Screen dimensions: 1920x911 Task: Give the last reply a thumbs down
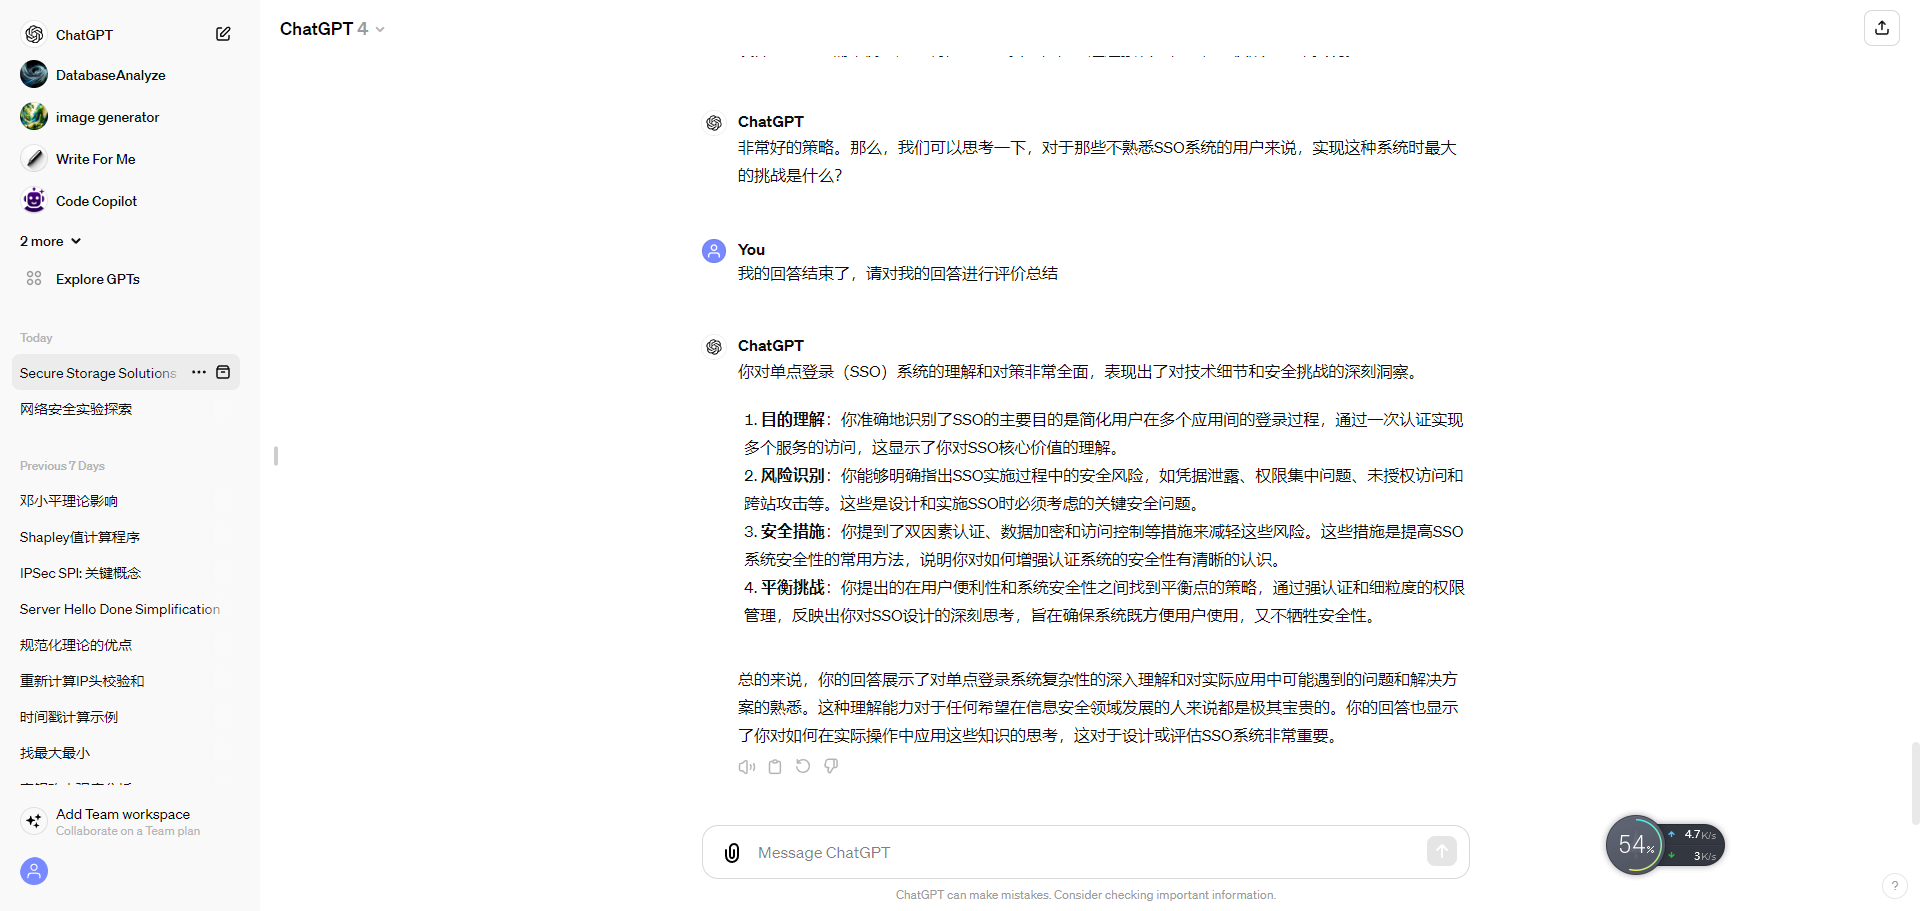[831, 767]
